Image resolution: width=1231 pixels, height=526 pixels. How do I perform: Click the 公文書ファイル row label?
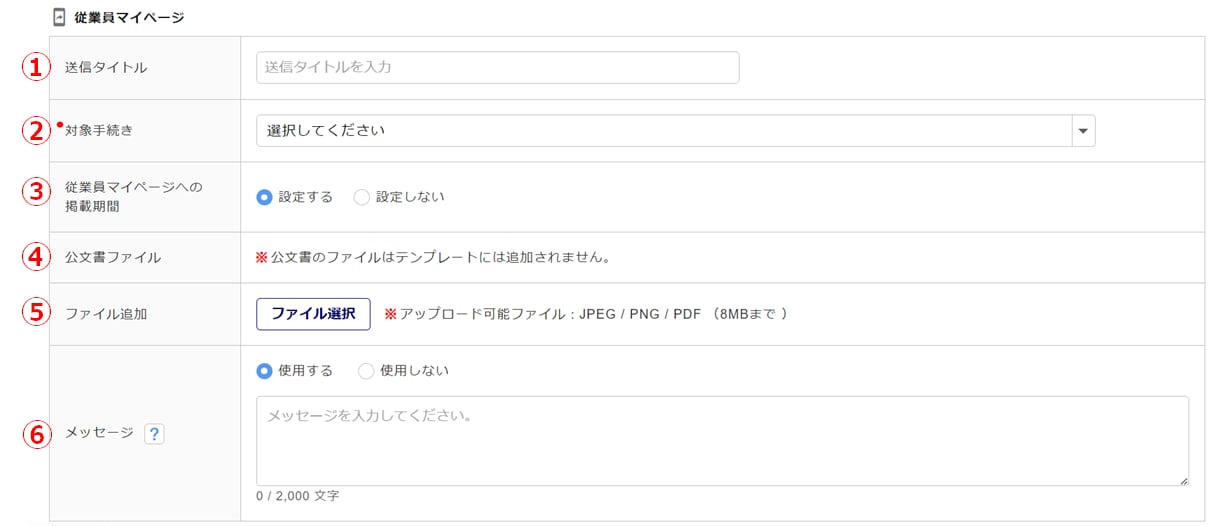(x=113, y=257)
